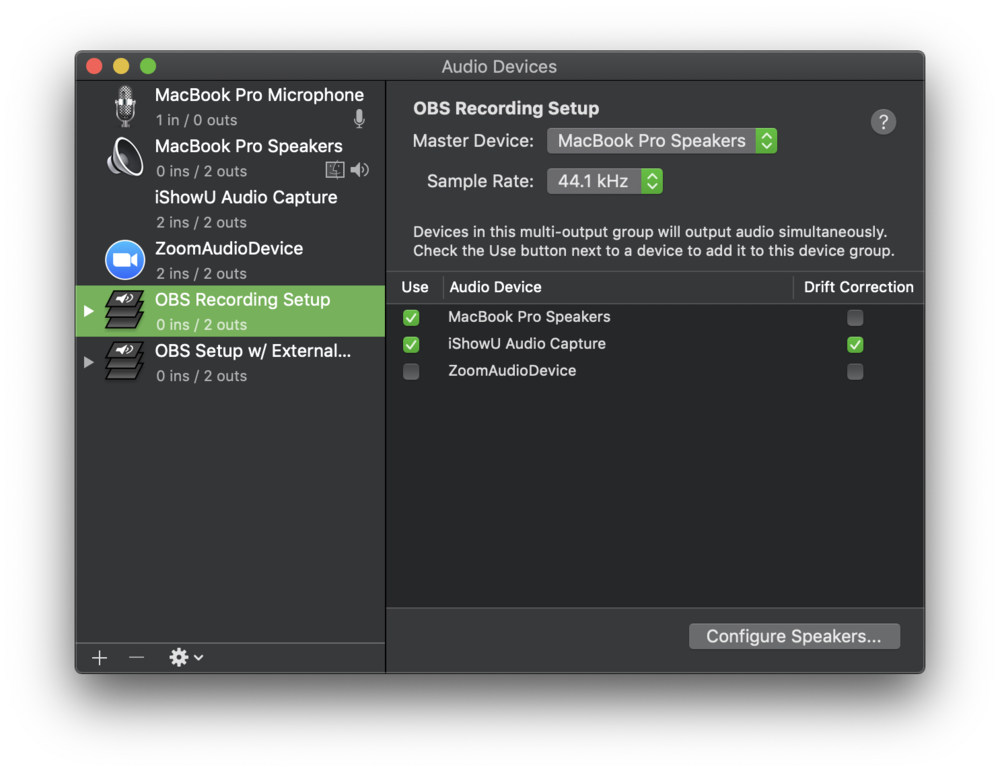The width and height of the screenshot is (1000, 773).
Task: Click the ZoomAudioDevice blue camera icon
Action: click(125, 260)
